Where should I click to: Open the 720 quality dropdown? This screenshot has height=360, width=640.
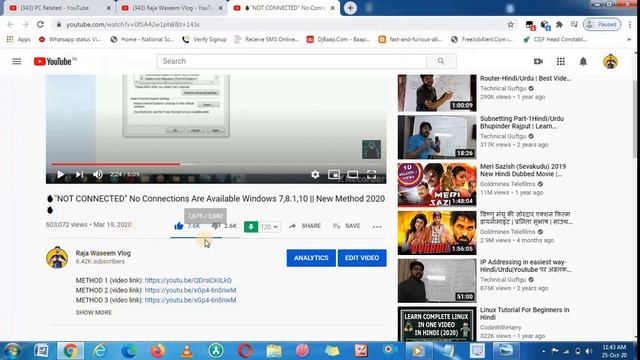click(269, 227)
